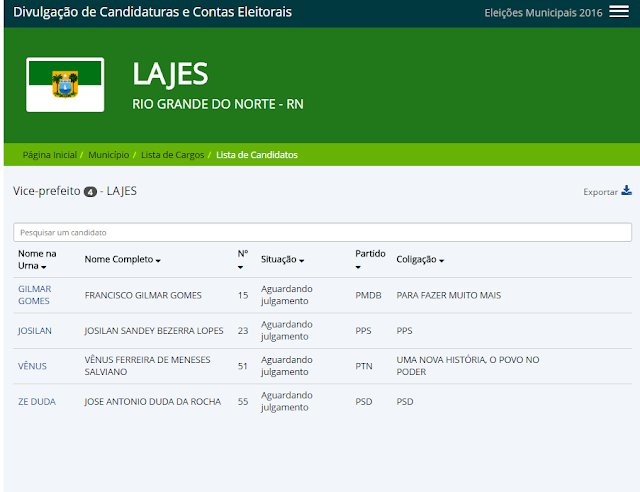640x492 pixels.
Task: Click the Rio Grande do Norte flag image
Action: coord(65,85)
